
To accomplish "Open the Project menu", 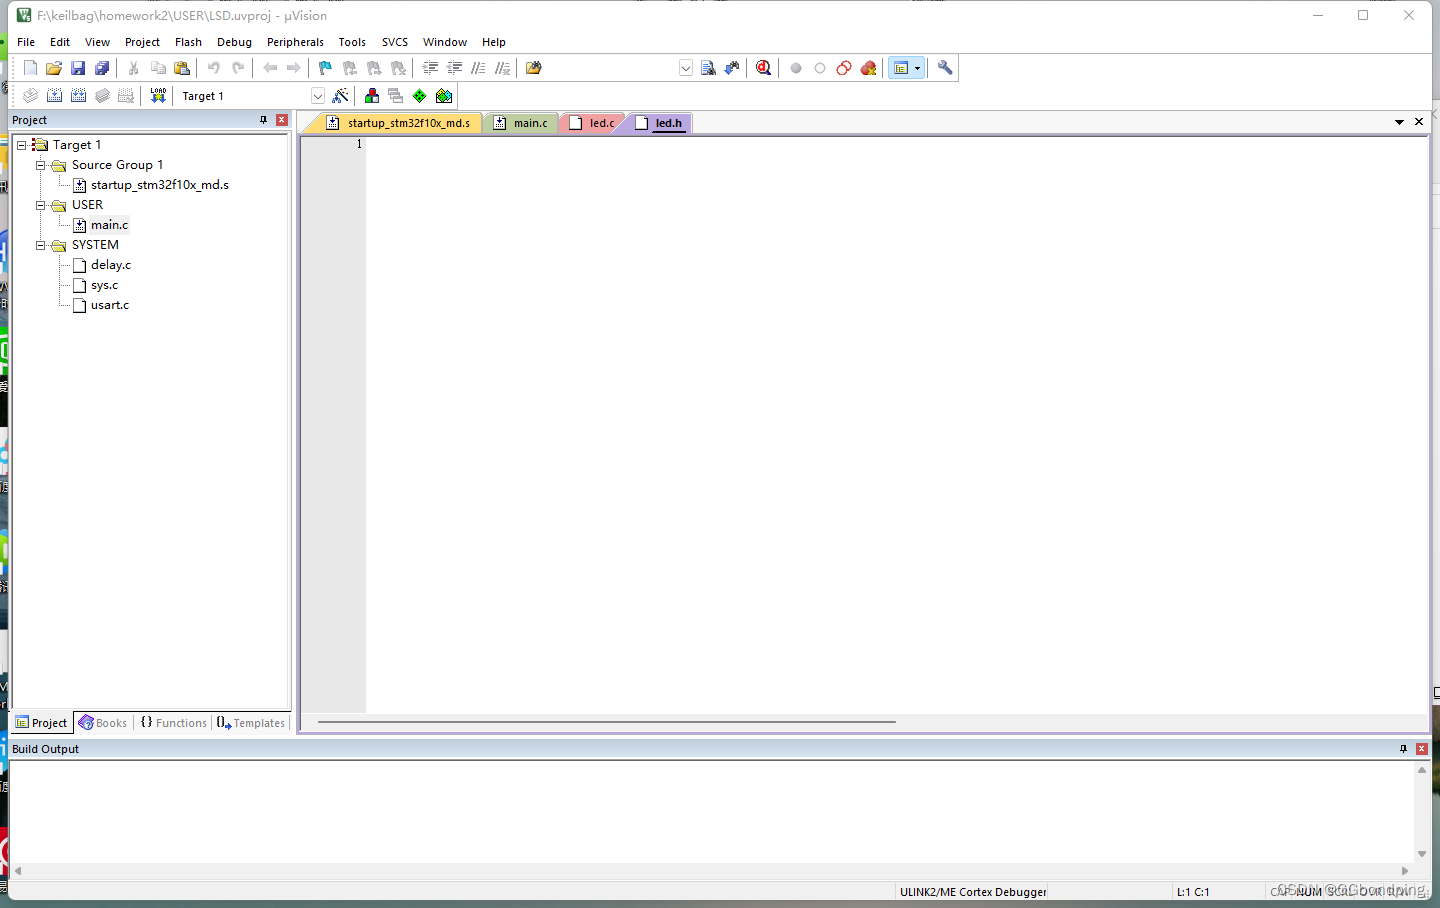I will (x=142, y=42).
